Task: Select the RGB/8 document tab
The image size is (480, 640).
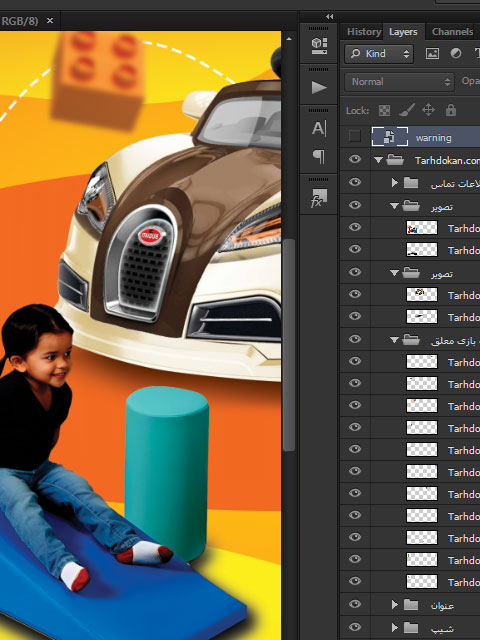Action: pos(20,20)
